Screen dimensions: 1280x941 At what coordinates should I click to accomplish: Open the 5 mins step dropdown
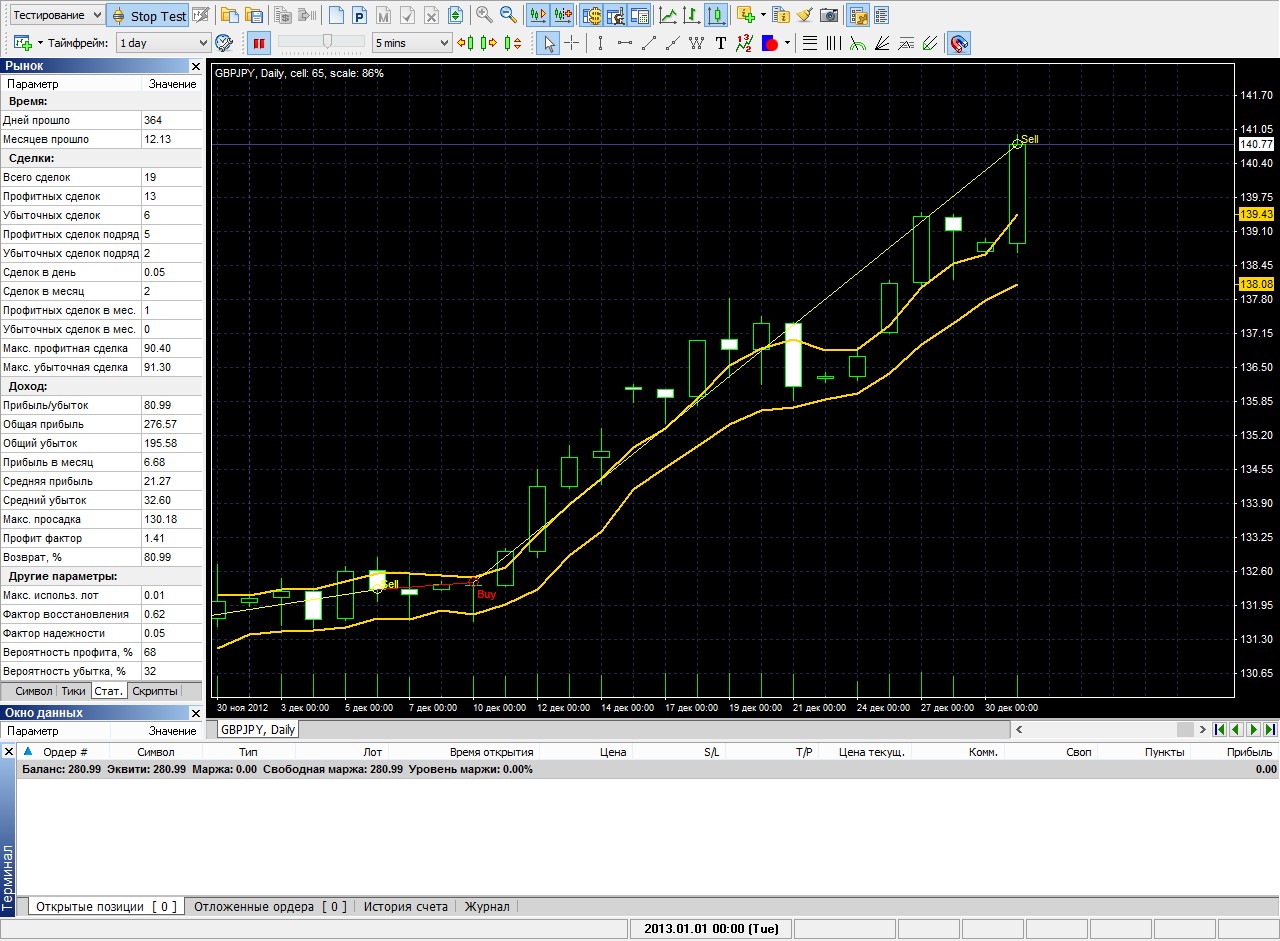click(412, 43)
